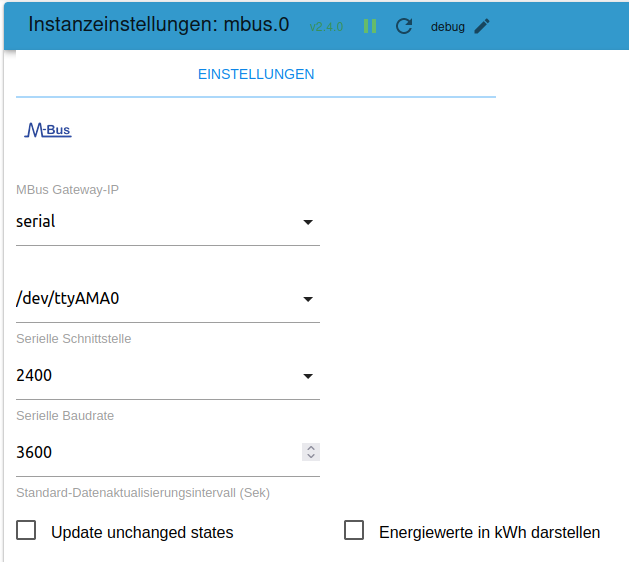Open the 2400 baud rate dropdown

(x=168, y=376)
